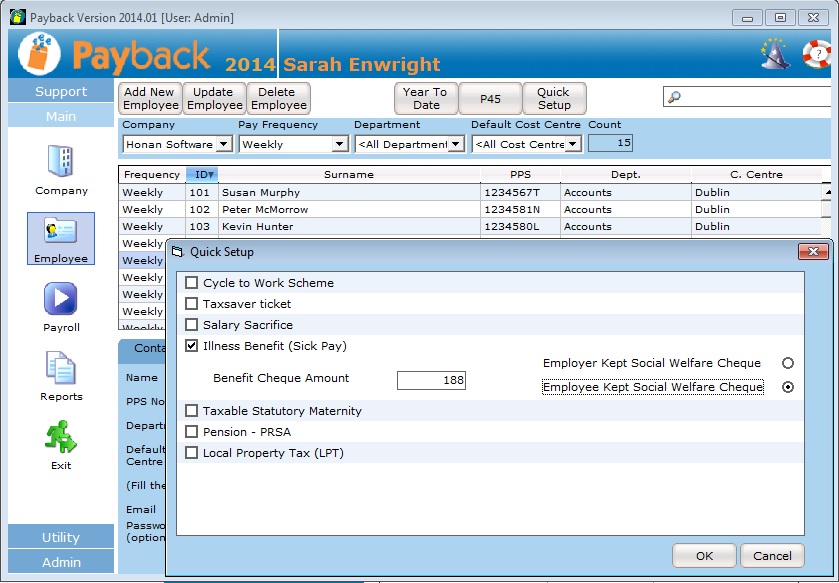Screen dimensions: 839x583
Task: Tick the Local Property Tax (LPT) checkbox
Action: click(192, 453)
